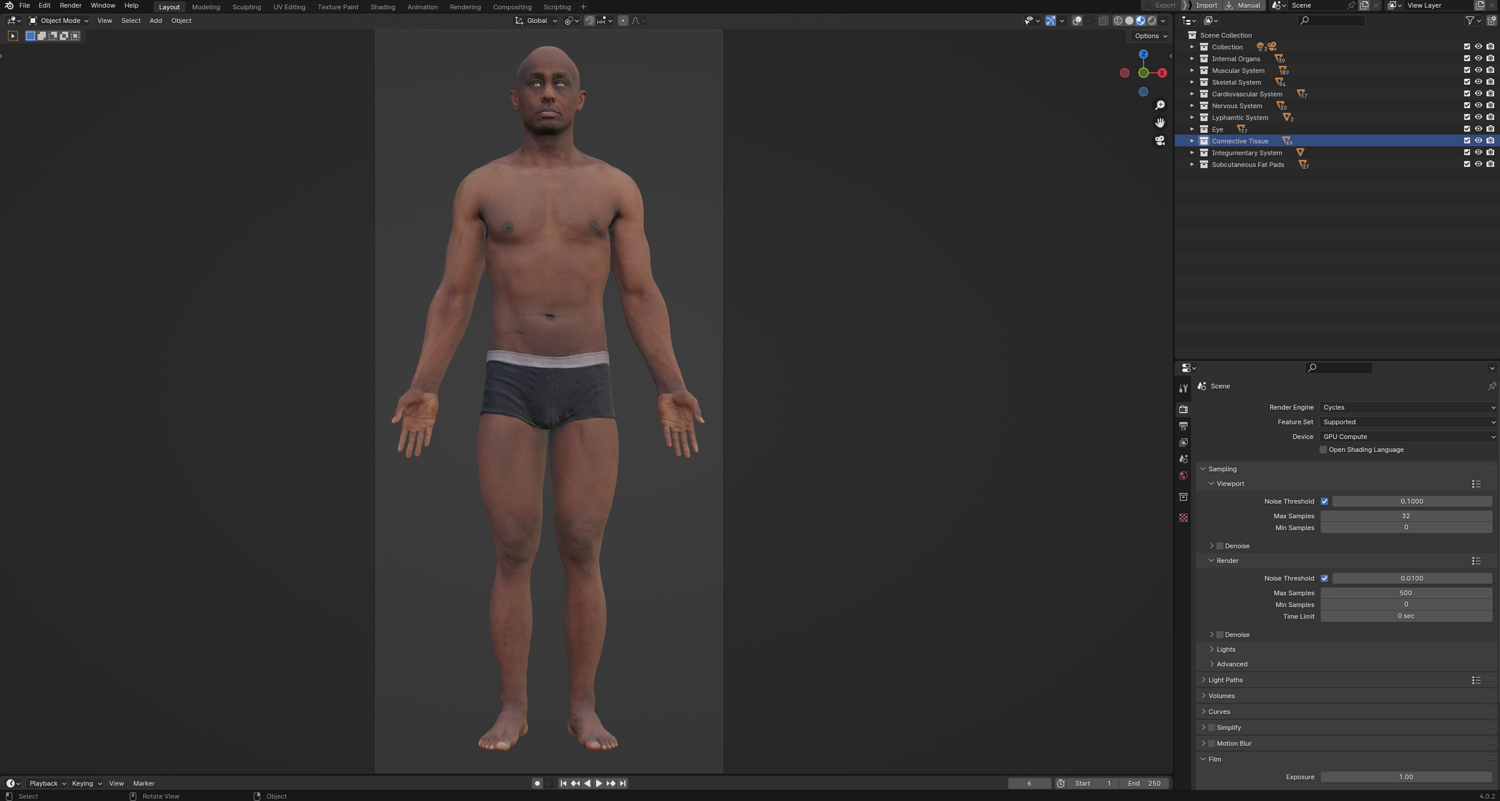Viewport: 1500px width, 801px height.
Task: Open the Object Mode dropdown
Action: click(58, 20)
